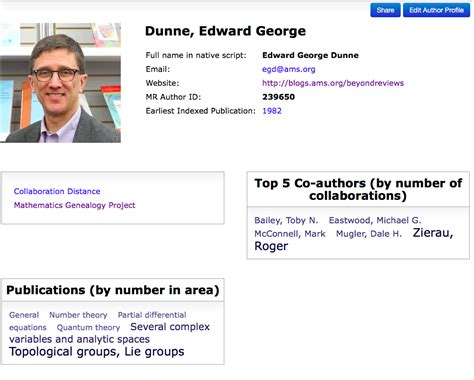474x380 pixels.
Task: Click the Website: field label
Action: click(x=162, y=83)
